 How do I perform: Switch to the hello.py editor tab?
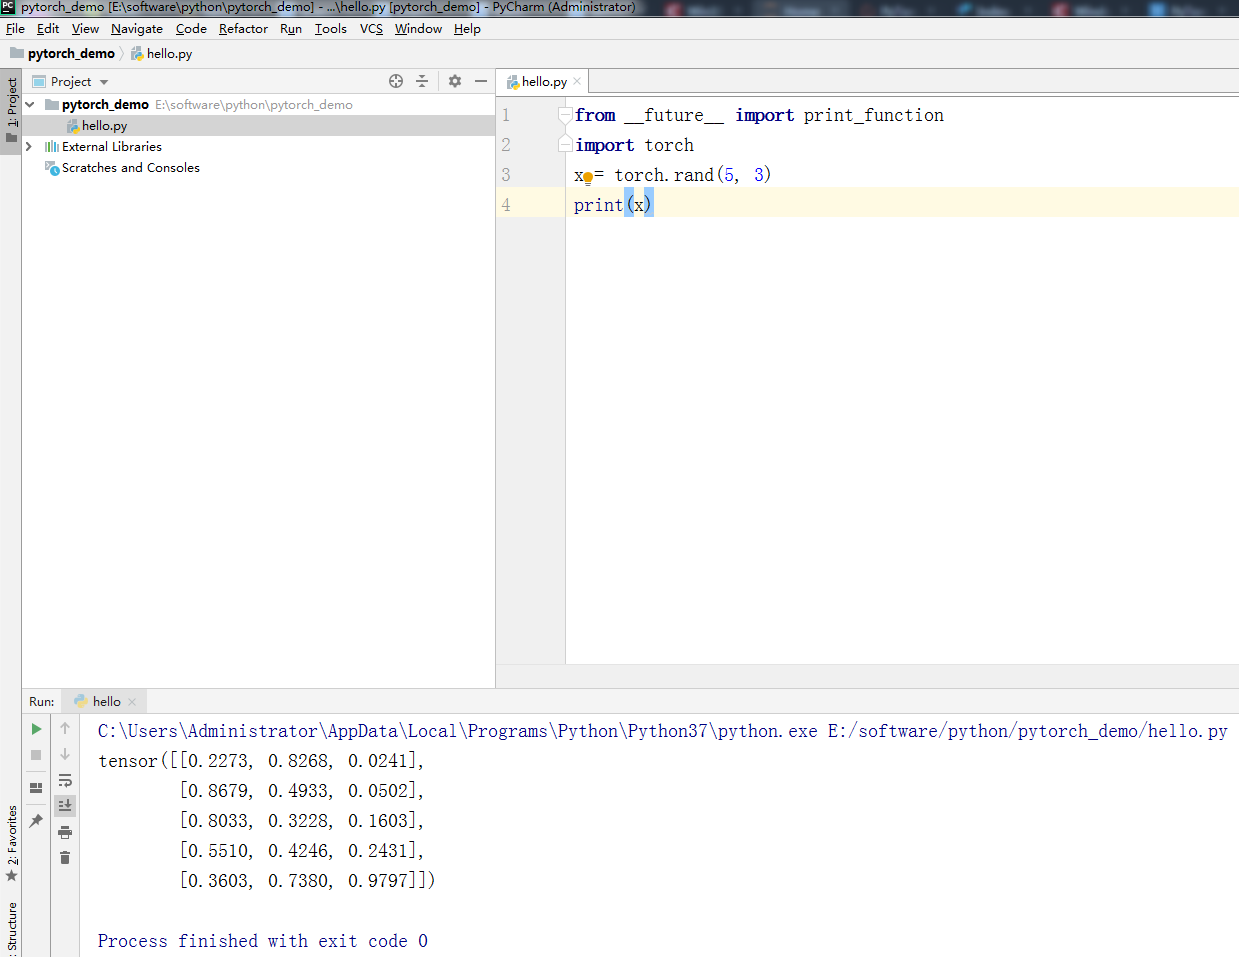543,82
